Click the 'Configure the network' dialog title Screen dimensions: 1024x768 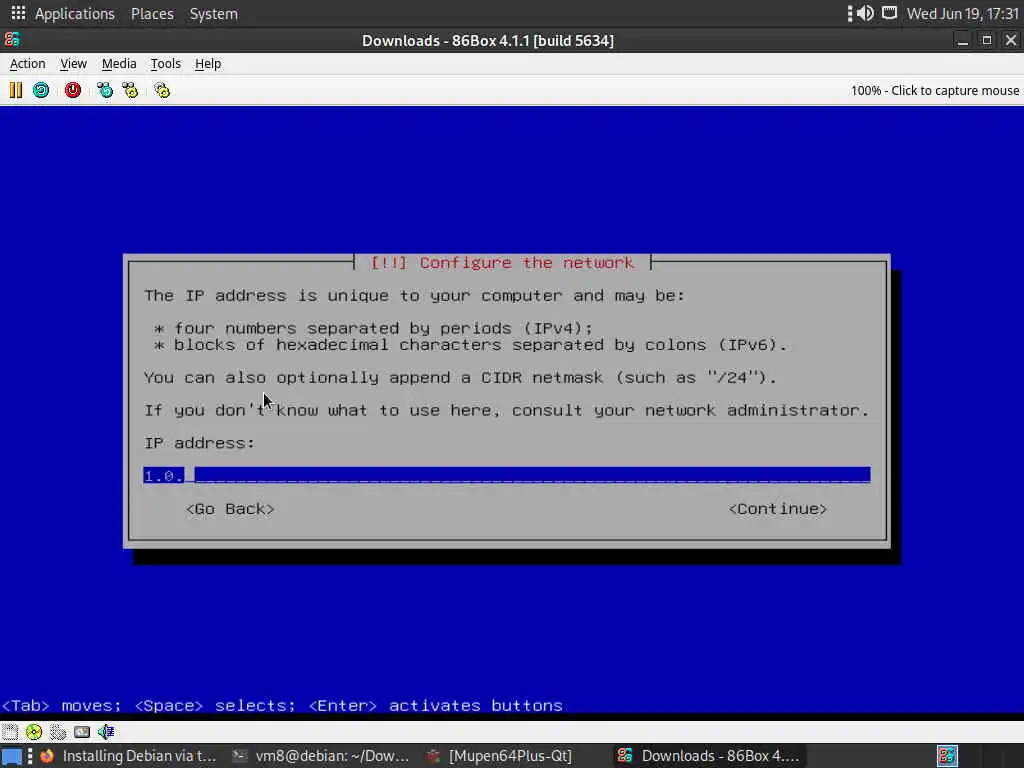(502, 263)
